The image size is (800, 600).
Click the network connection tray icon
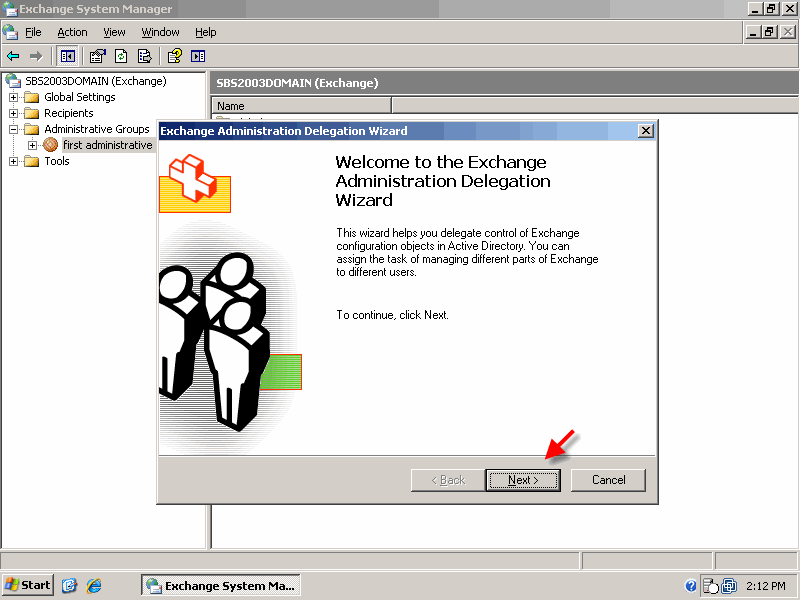(730, 586)
